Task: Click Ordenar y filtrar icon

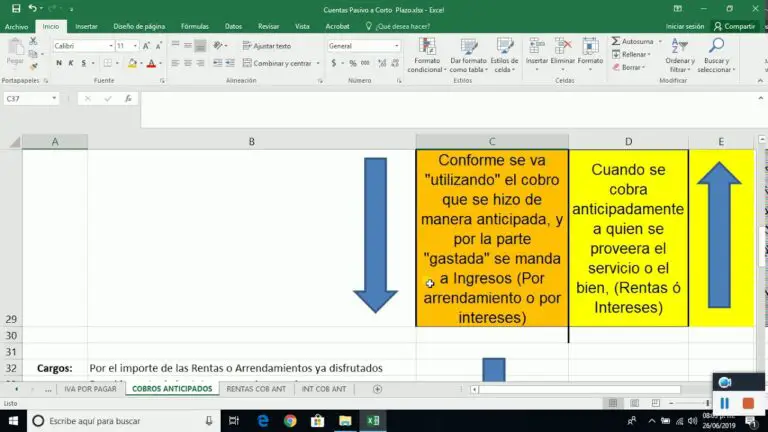Action: (x=681, y=55)
